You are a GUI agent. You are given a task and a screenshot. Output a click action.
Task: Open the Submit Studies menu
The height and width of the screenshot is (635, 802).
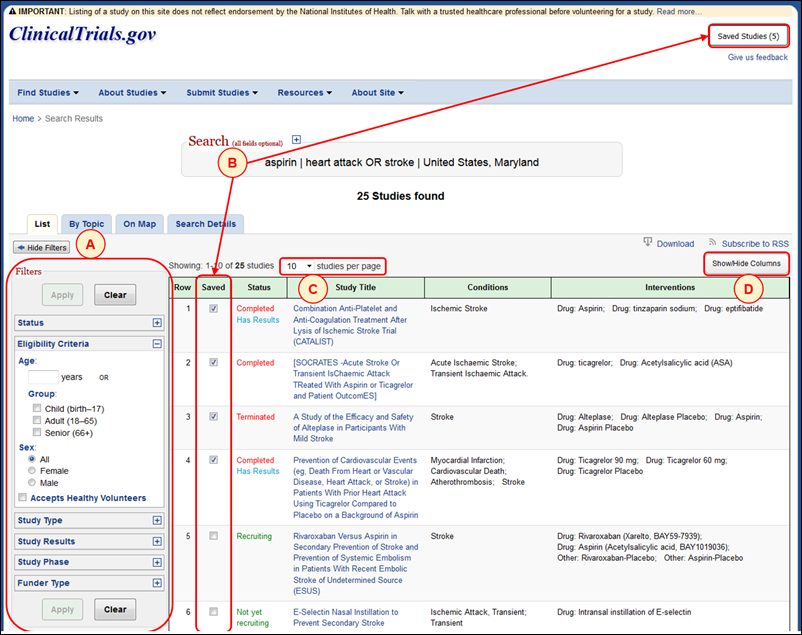(222, 93)
